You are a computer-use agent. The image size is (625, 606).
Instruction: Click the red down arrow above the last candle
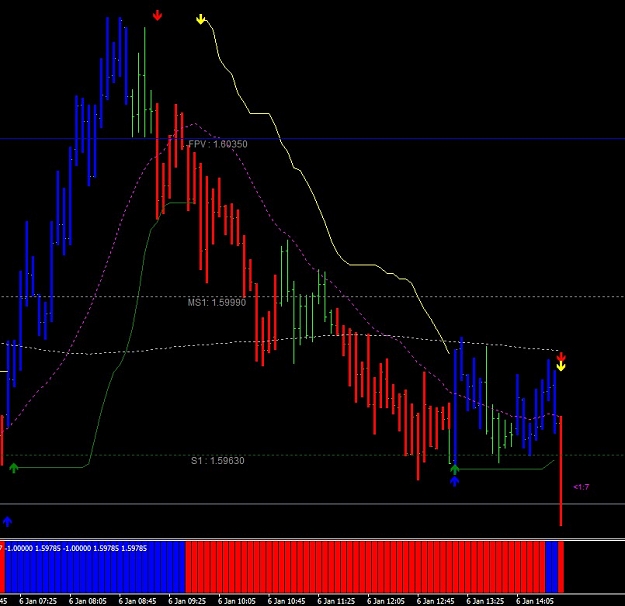tap(561, 356)
